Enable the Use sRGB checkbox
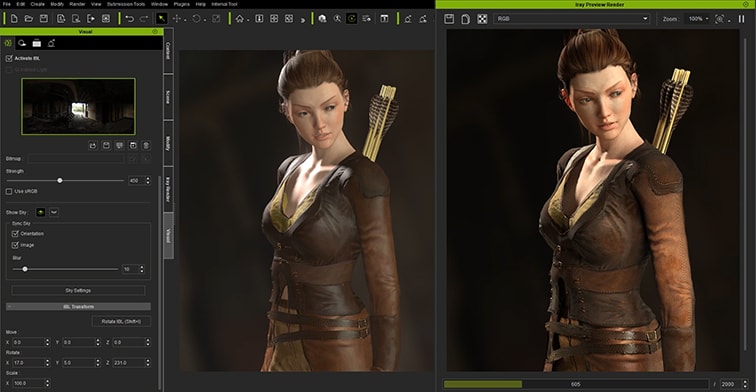 tap(9, 191)
